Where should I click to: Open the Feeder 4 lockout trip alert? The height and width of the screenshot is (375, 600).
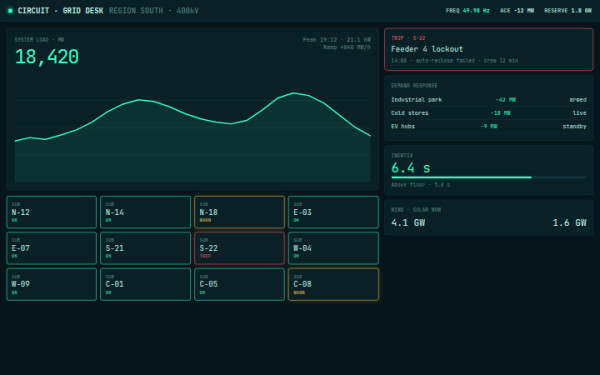(489, 49)
